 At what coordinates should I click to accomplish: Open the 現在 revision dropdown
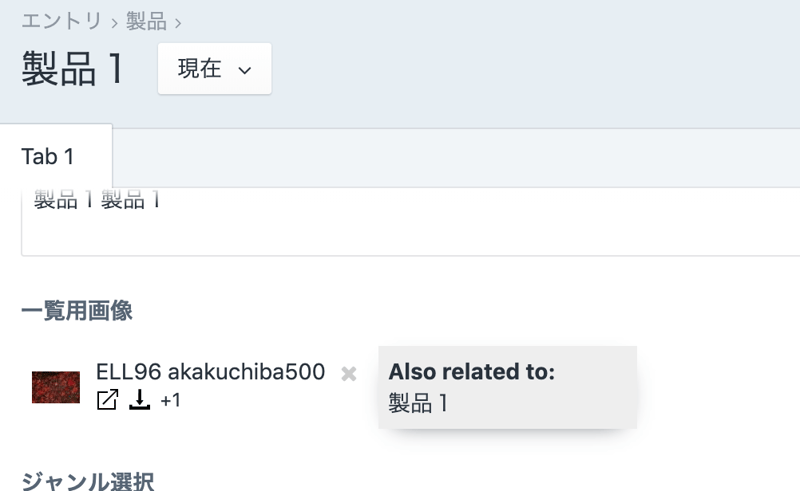(214, 69)
